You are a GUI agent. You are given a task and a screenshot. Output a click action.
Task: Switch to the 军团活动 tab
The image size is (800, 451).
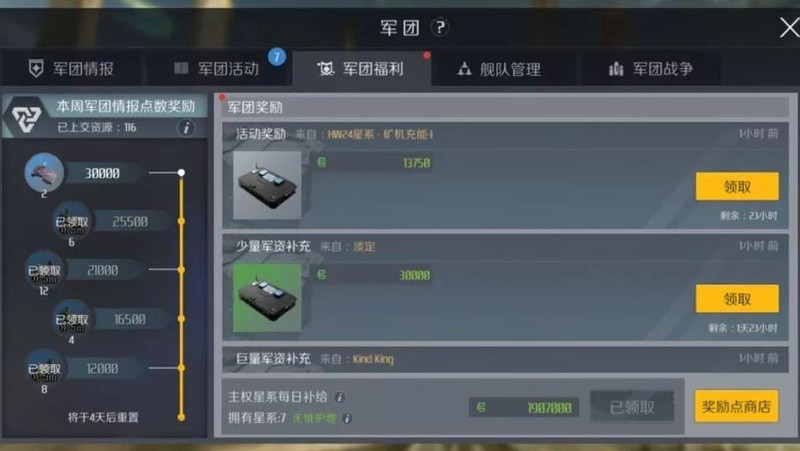click(x=217, y=68)
